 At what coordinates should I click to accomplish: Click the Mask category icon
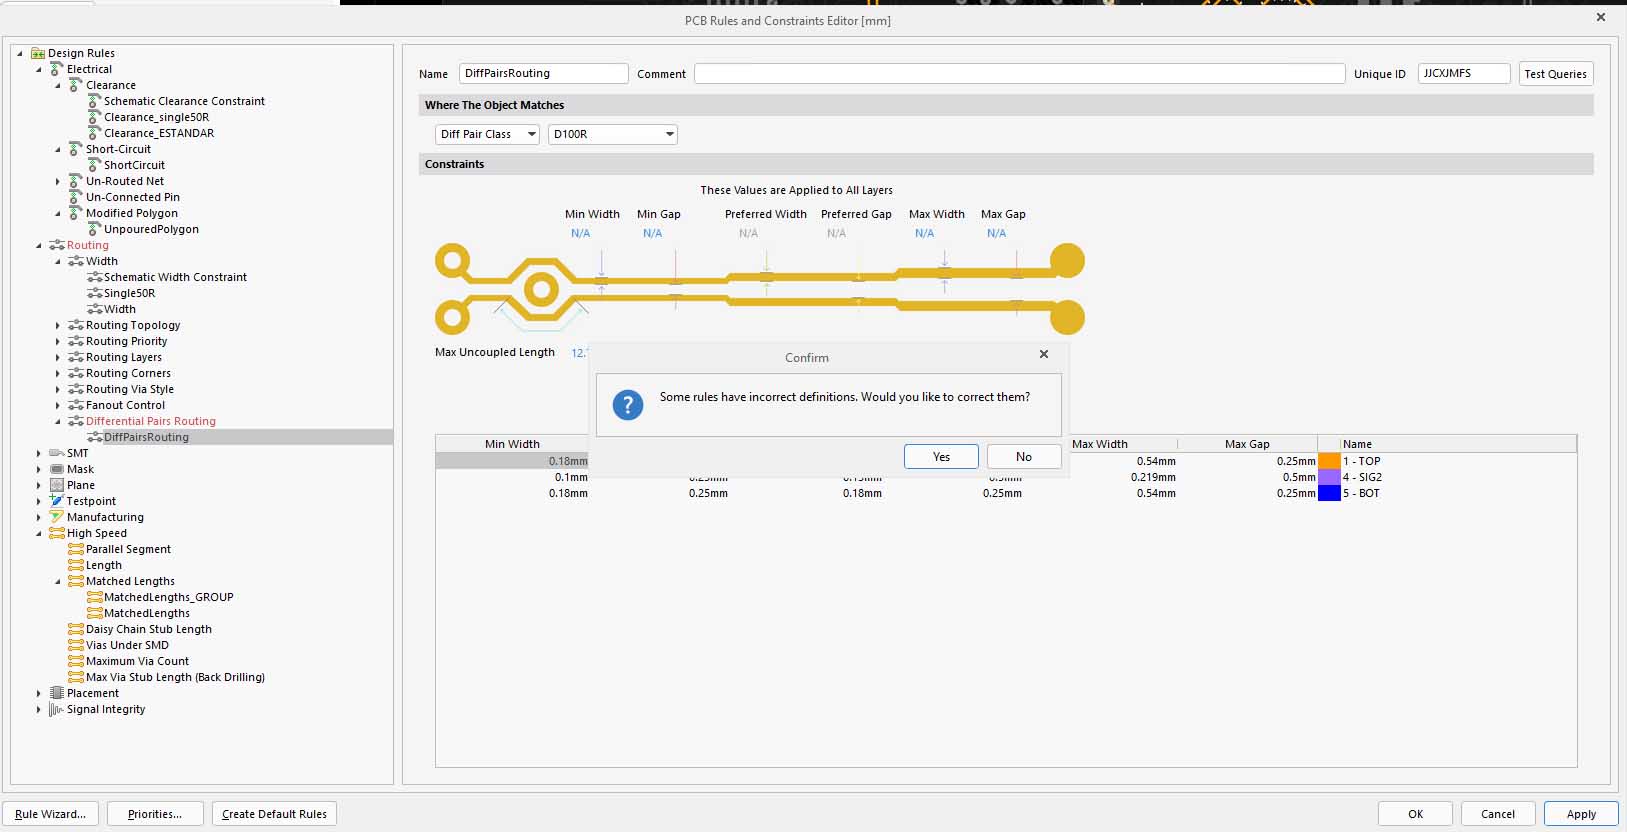pos(57,469)
